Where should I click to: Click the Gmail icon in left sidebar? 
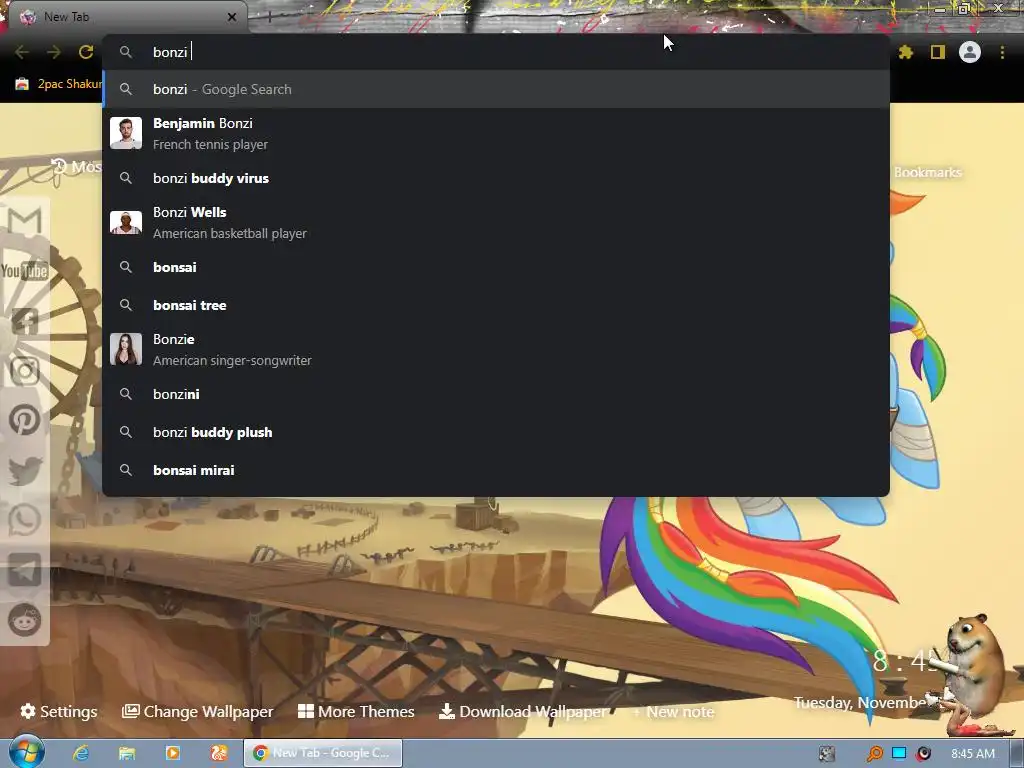pyautogui.click(x=24, y=221)
